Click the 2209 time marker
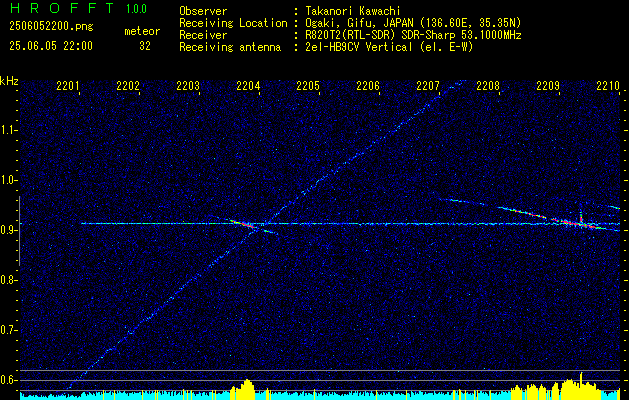 (548, 86)
